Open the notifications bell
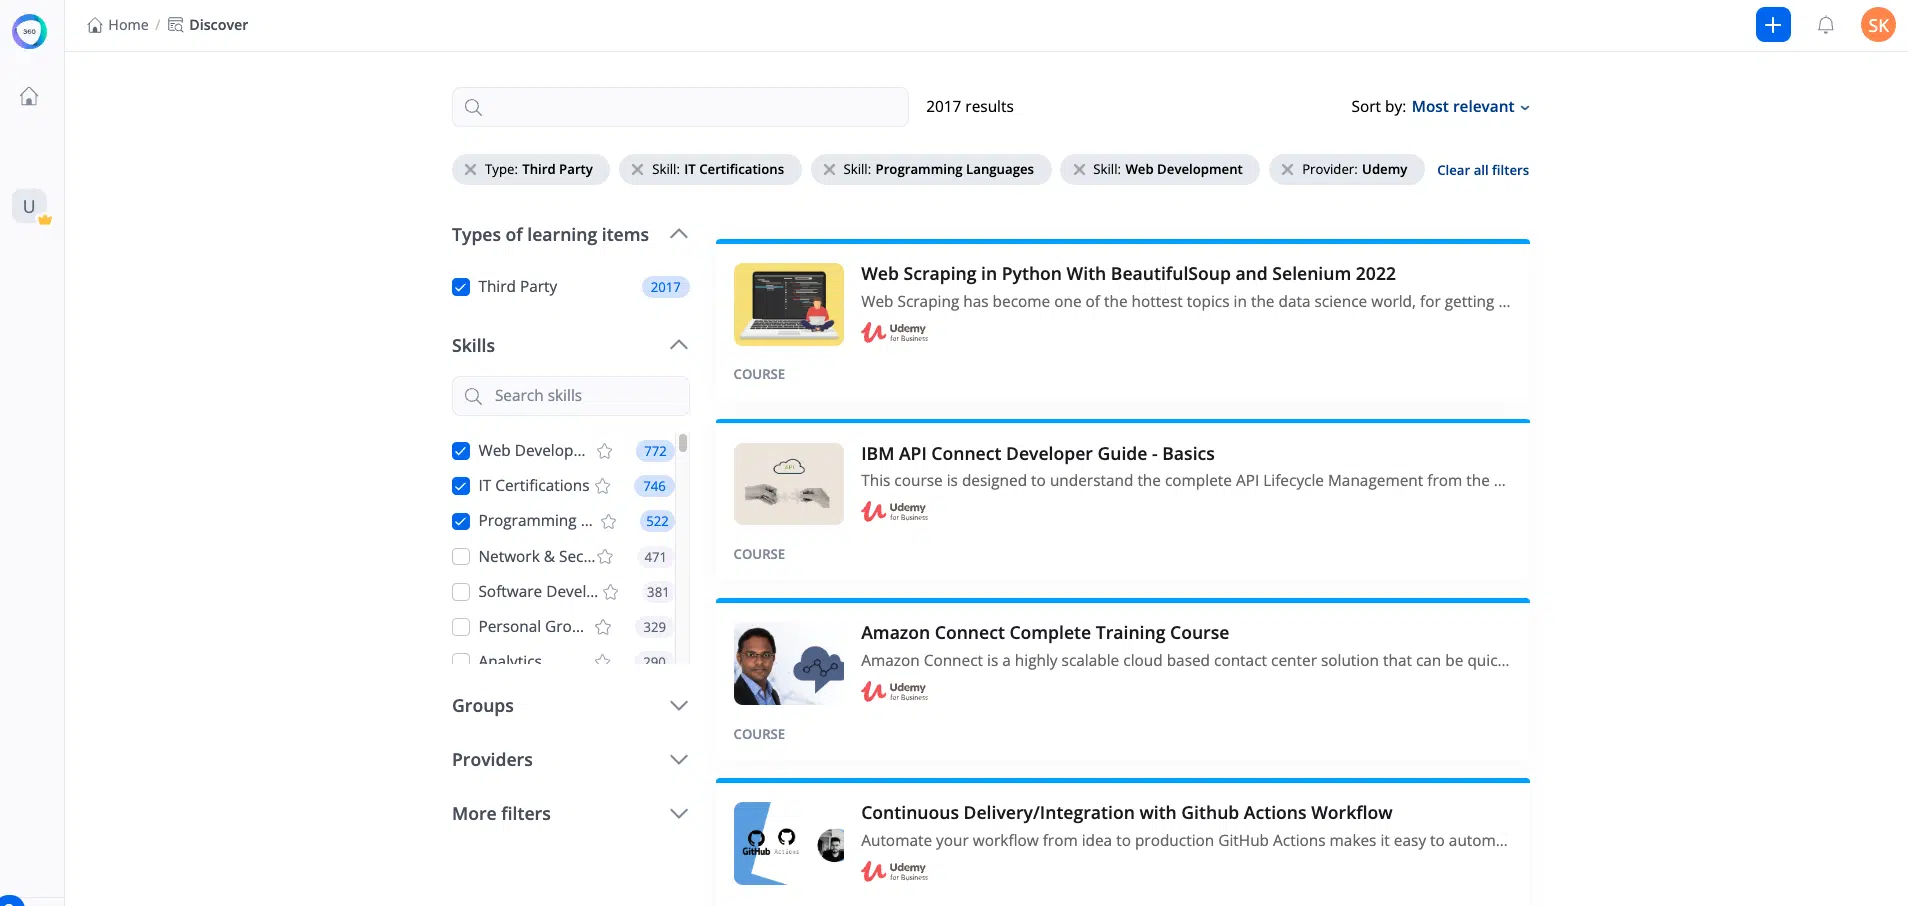This screenshot has width=1908, height=906. 1826,25
